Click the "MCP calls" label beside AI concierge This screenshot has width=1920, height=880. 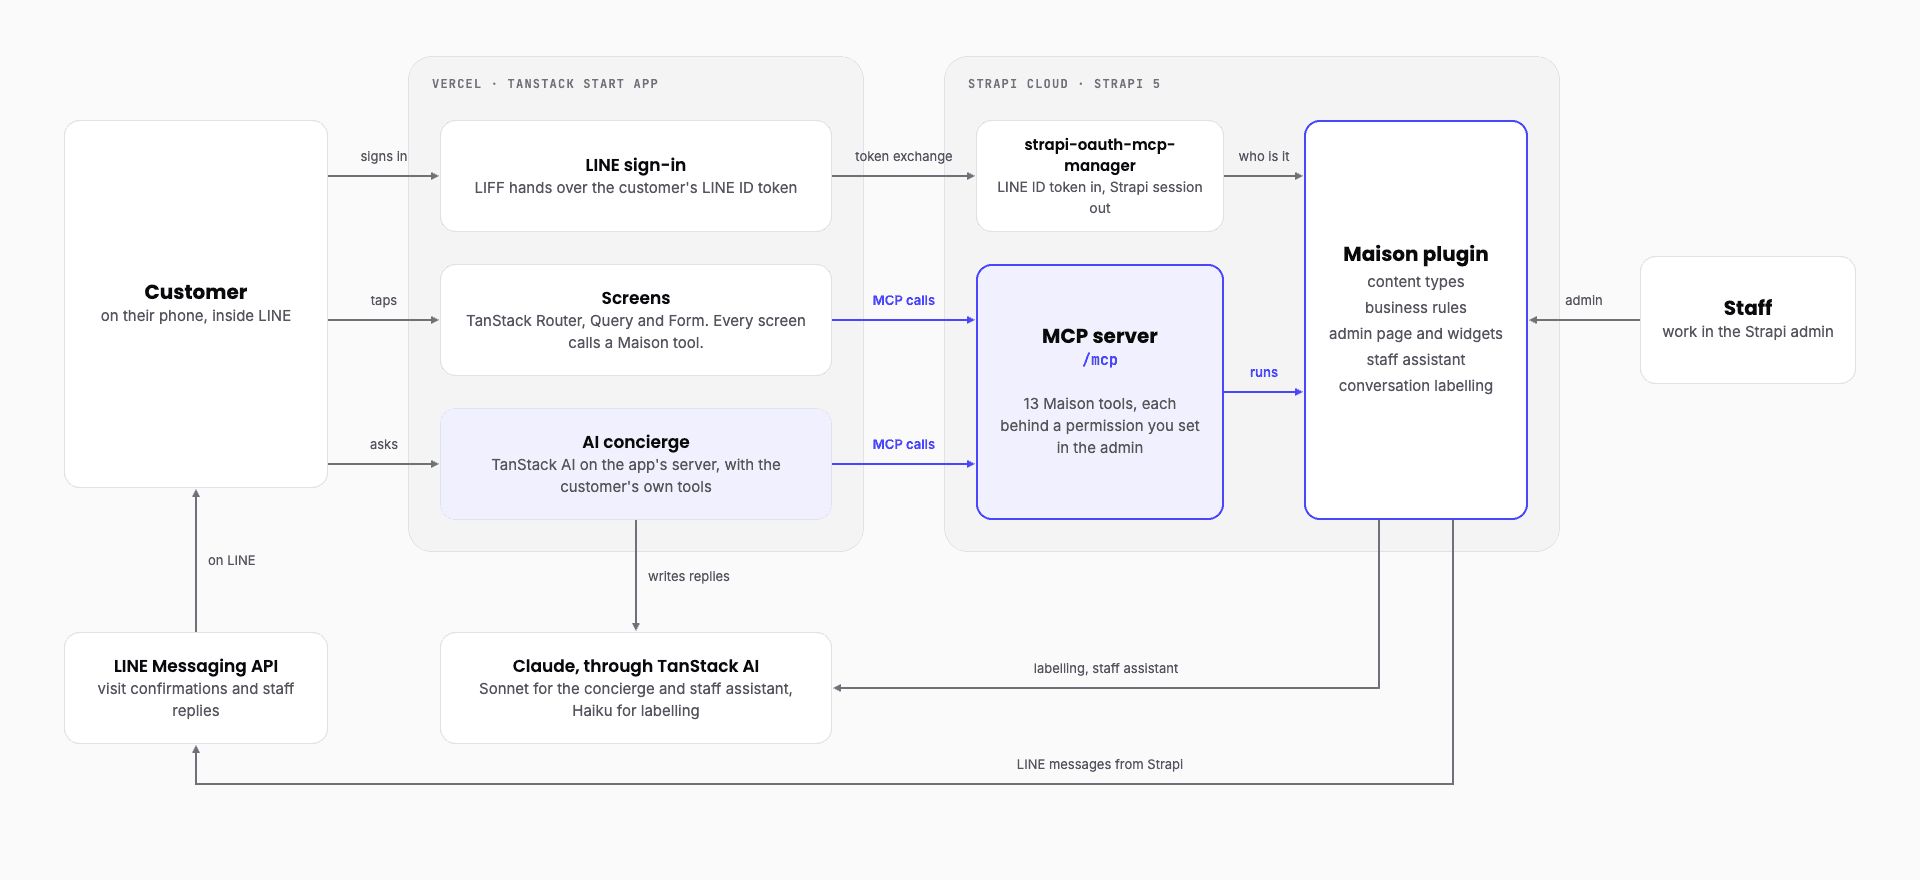[904, 444]
